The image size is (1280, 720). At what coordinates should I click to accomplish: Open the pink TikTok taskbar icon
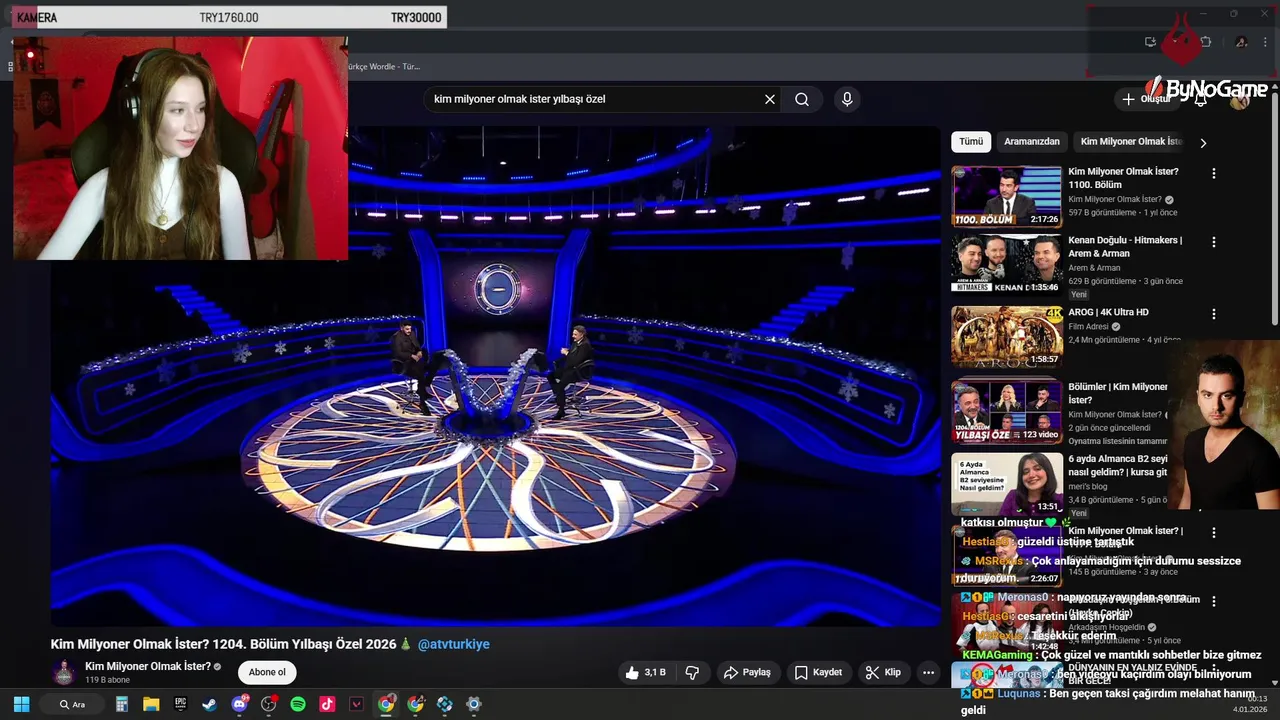pos(327,704)
